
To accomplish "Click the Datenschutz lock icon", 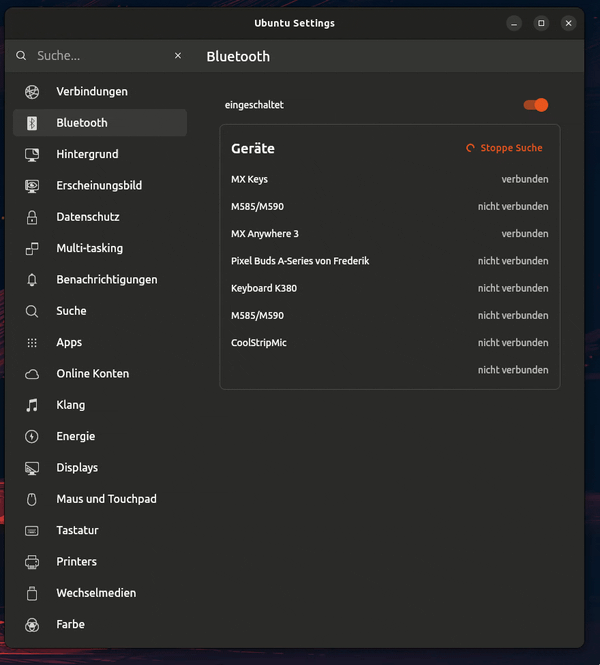I will tap(32, 217).
